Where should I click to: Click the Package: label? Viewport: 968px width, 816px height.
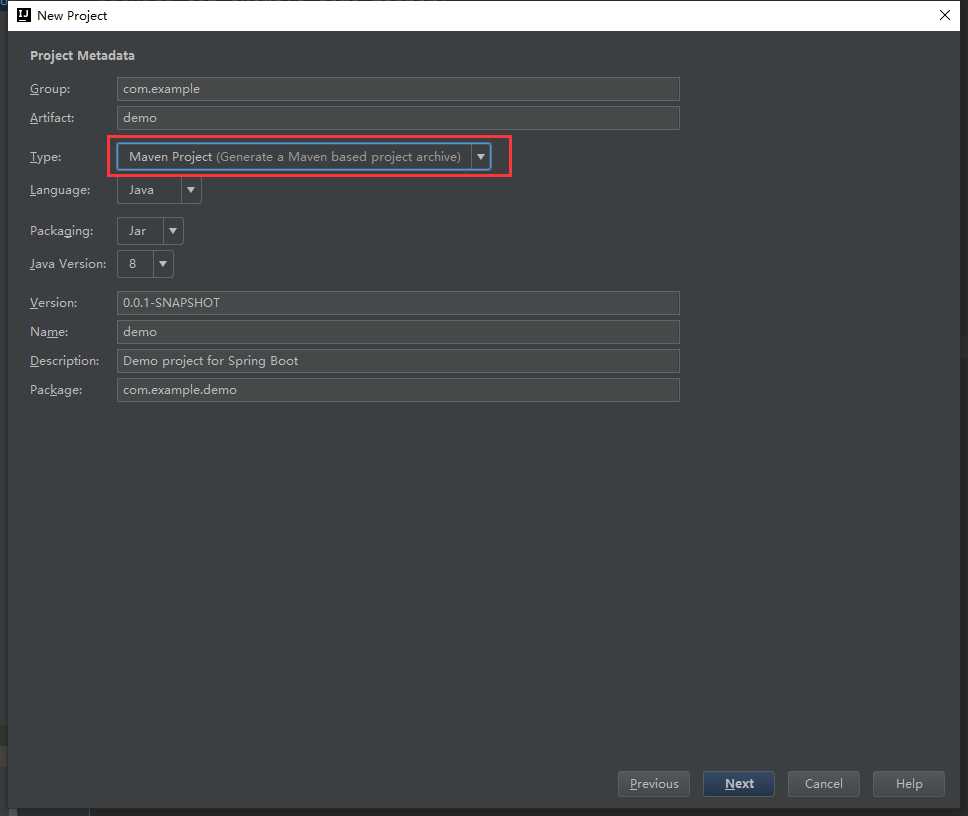56,390
